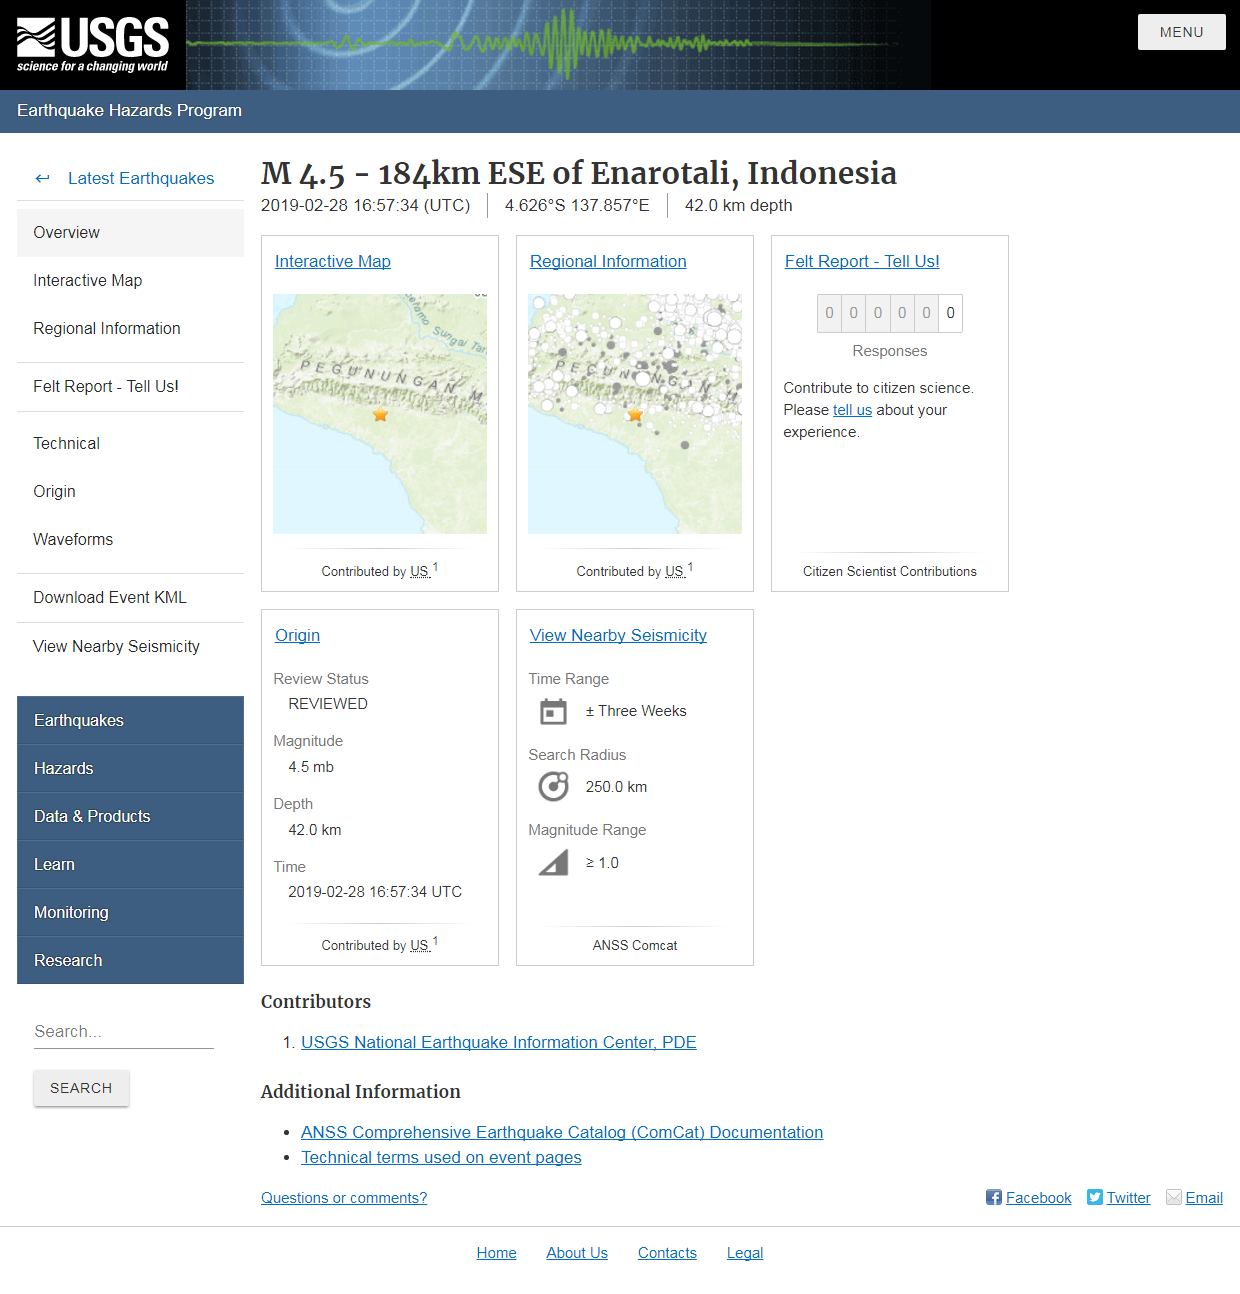Open the Learn navigation section
Screen dimensions: 1240x1294
pyautogui.click(x=130, y=864)
